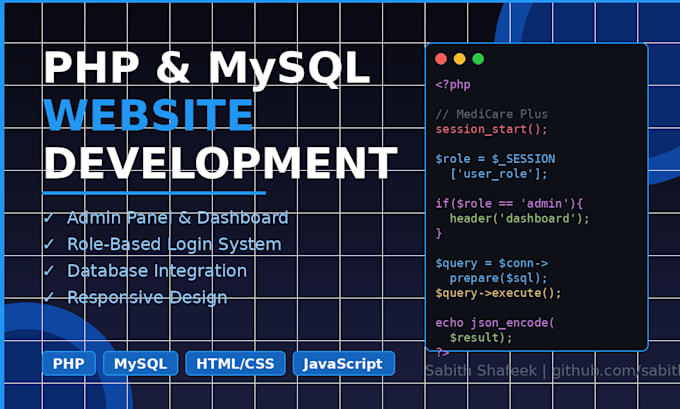This screenshot has height=409, width=680.
Task: Click the JavaScript tag badge
Action: 343,363
